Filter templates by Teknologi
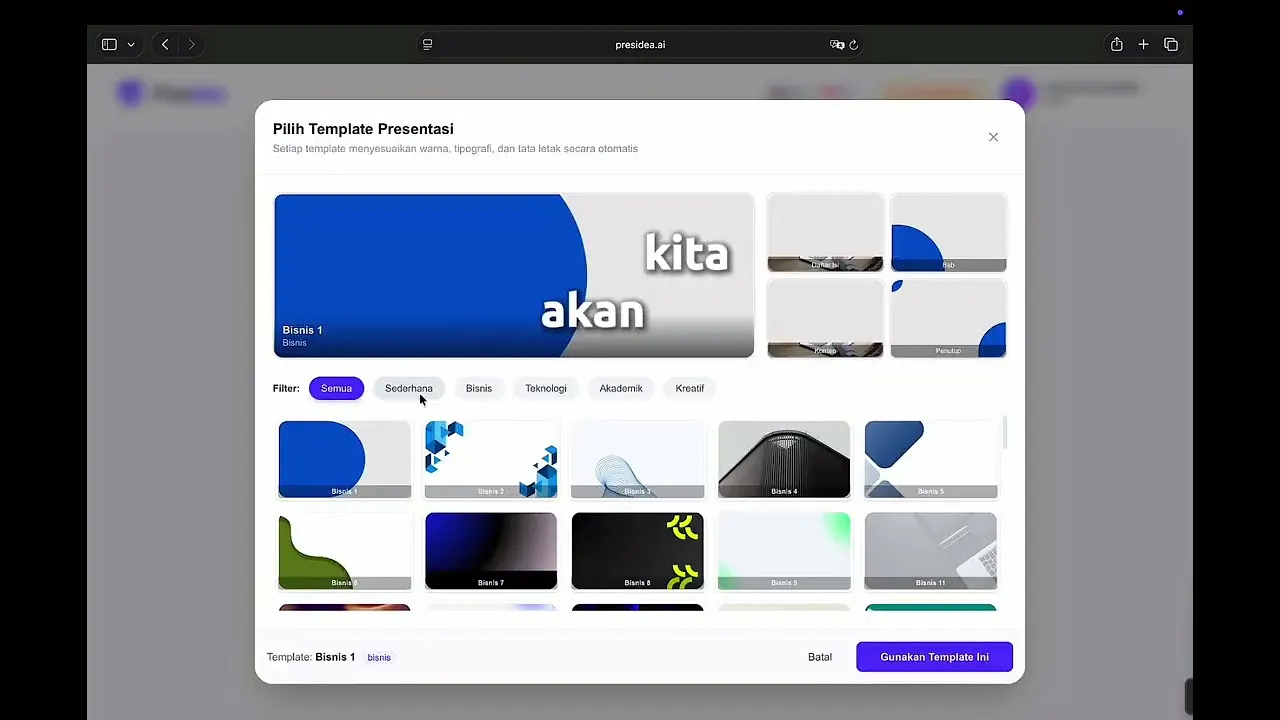Viewport: 1280px width, 720px height. click(546, 388)
